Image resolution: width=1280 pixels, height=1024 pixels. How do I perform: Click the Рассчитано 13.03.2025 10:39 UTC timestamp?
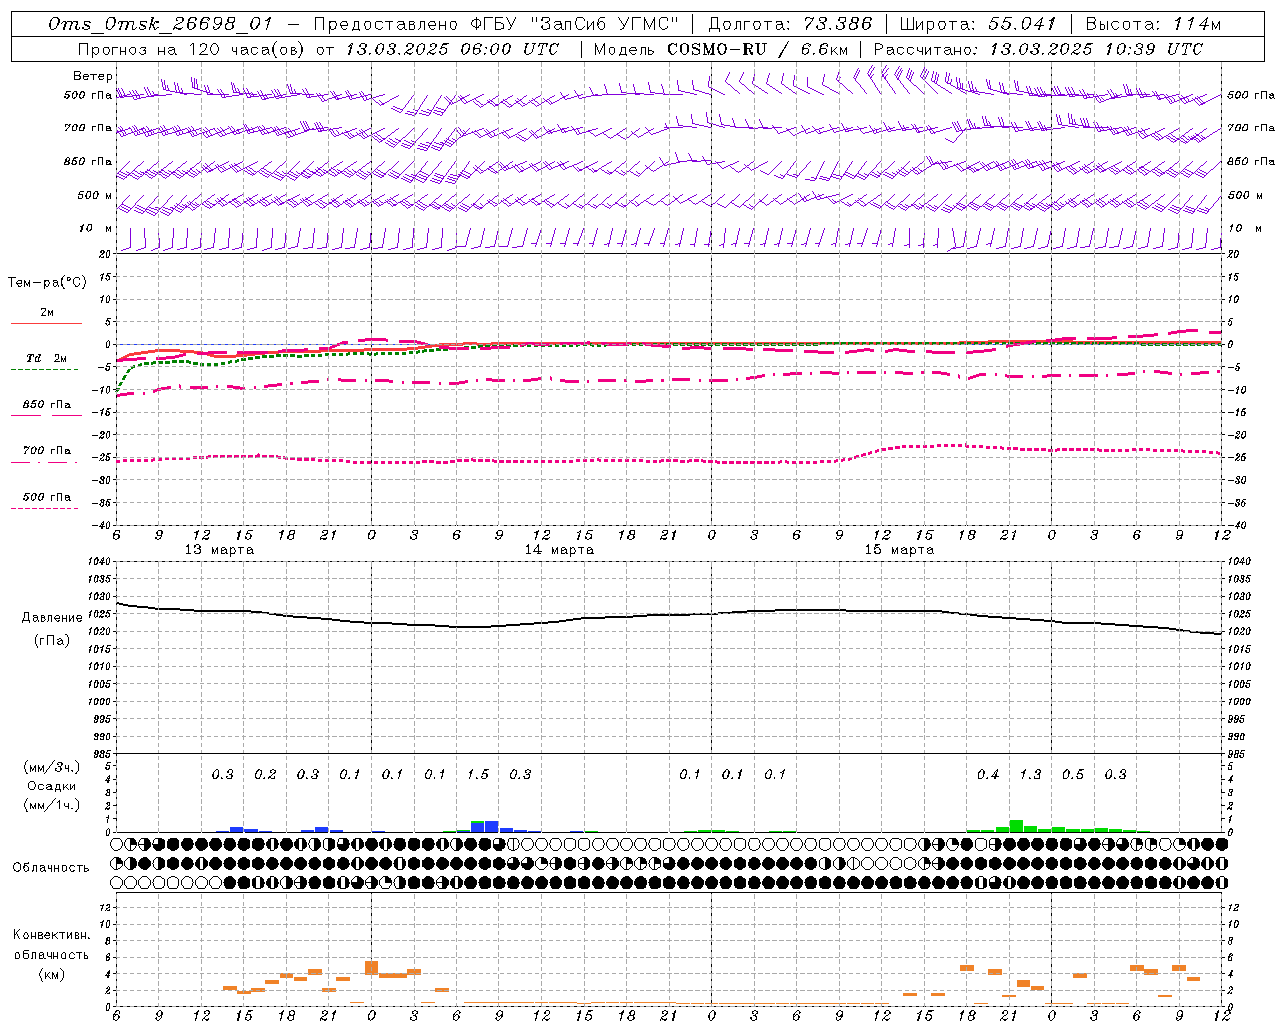click(1038, 49)
